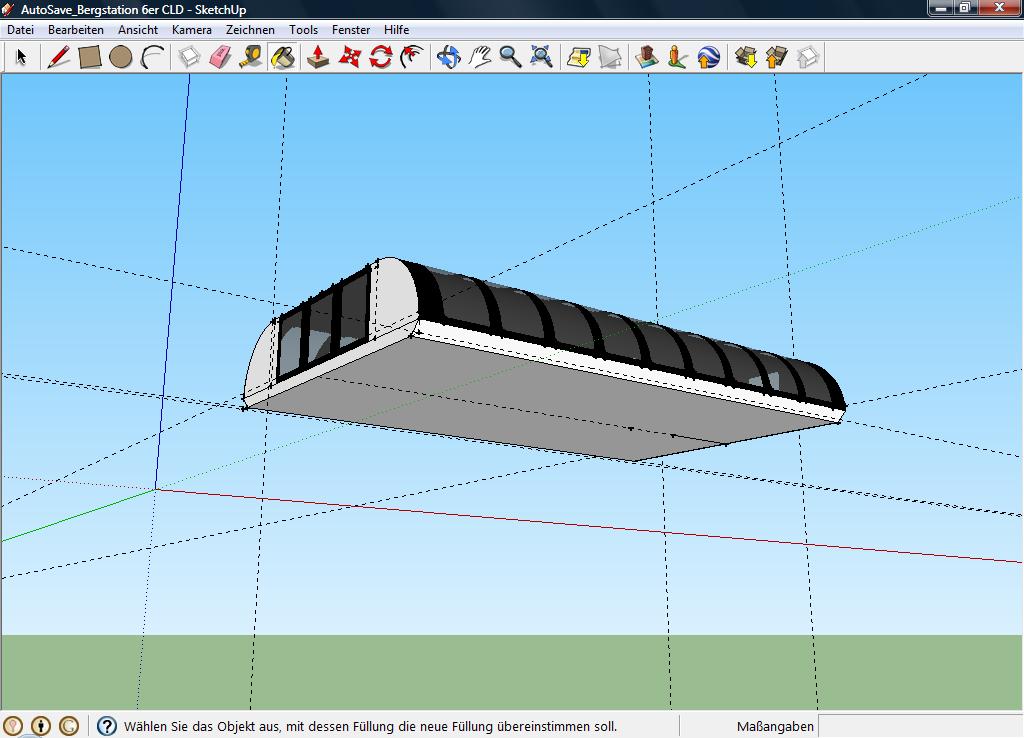Click the G sign-in status icon
Screen dimensions: 1024x738
69,726
